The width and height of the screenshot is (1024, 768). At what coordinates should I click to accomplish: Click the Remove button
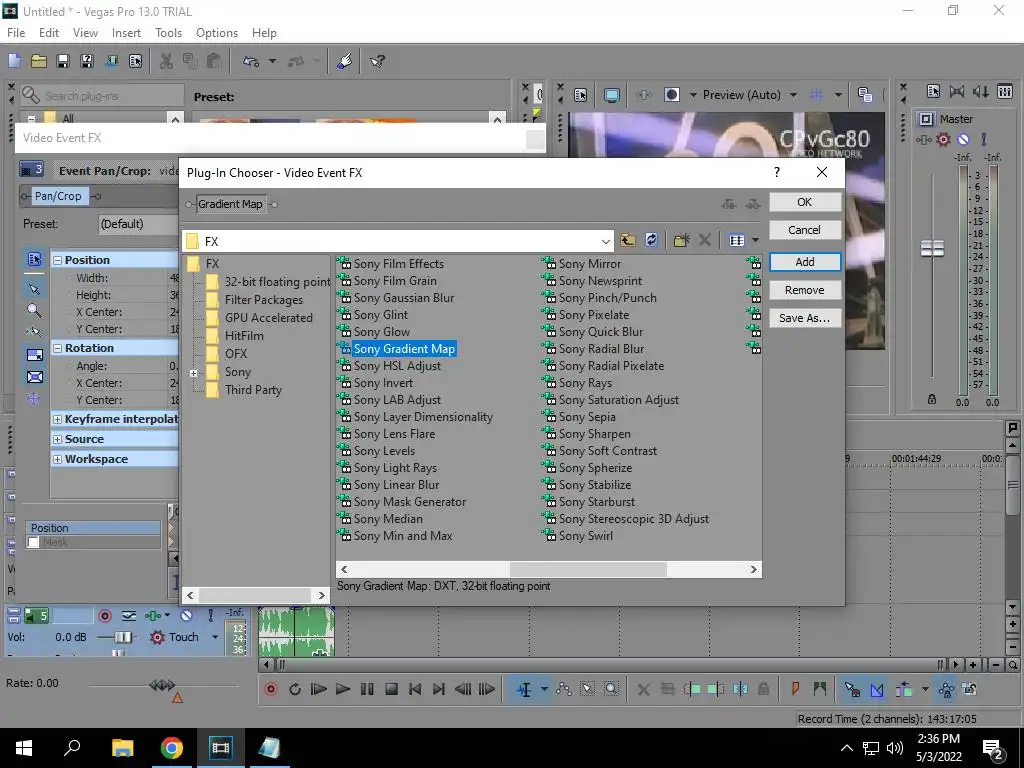[805, 290]
